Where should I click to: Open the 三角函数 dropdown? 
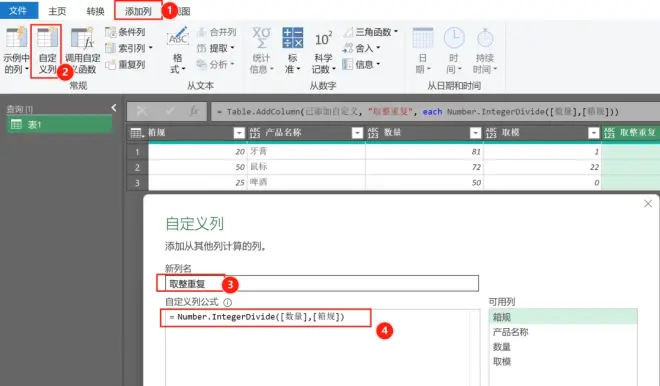pos(370,32)
